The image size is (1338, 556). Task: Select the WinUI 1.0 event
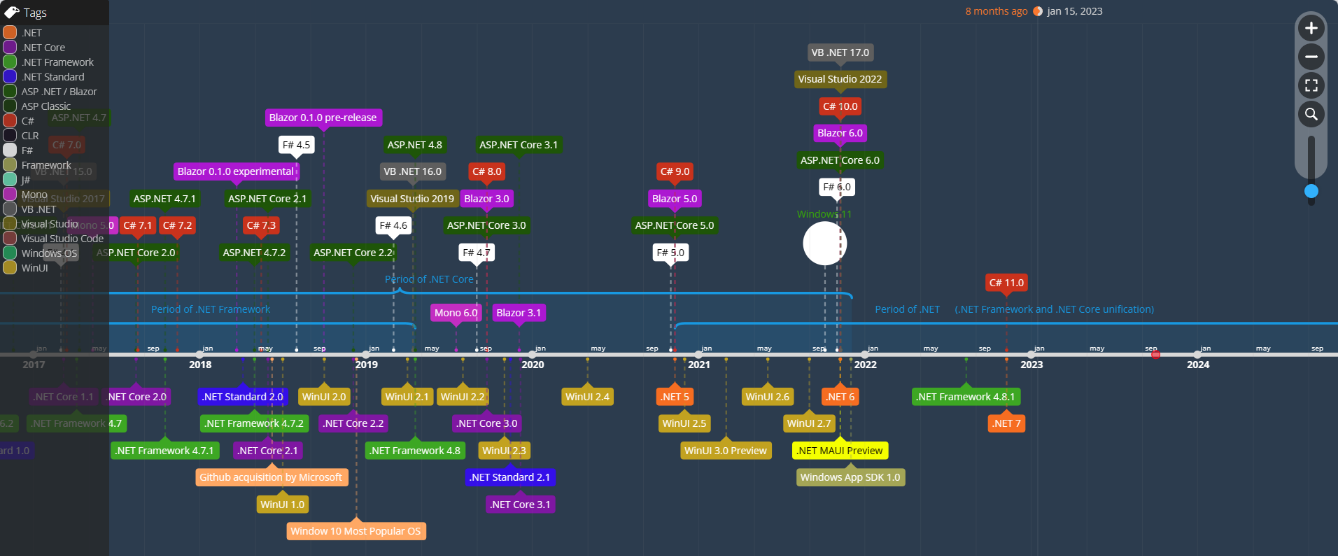(283, 505)
